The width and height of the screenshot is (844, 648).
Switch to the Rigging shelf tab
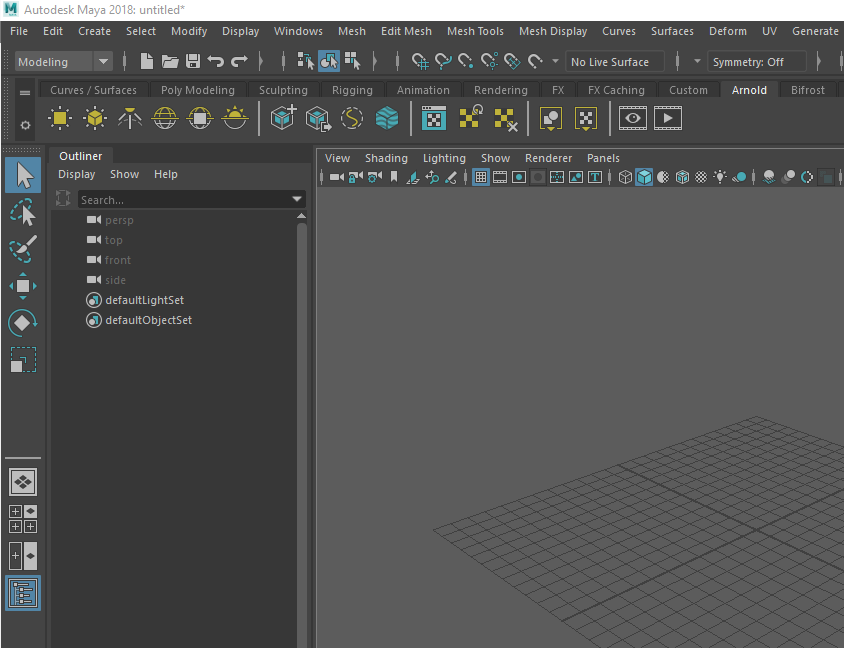pos(352,90)
